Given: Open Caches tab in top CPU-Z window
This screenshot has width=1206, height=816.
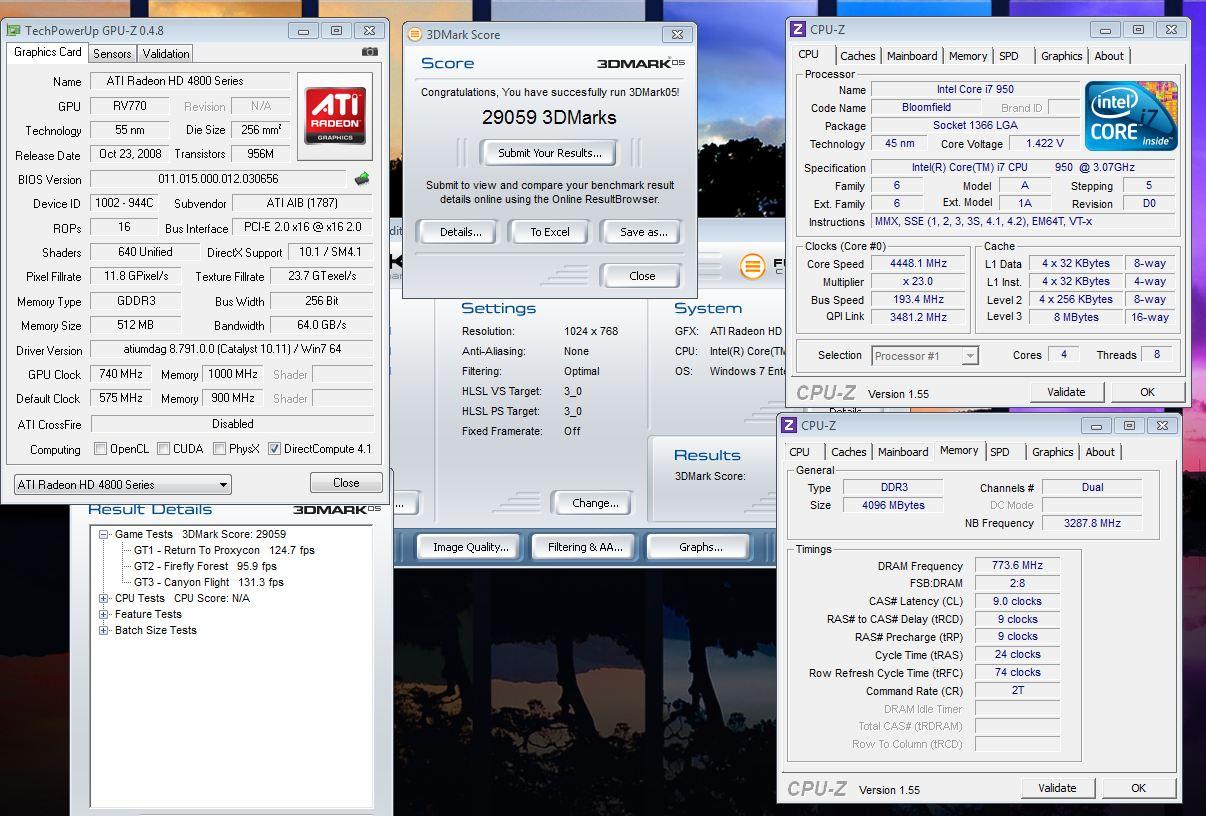Looking at the screenshot, I should click(x=857, y=56).
